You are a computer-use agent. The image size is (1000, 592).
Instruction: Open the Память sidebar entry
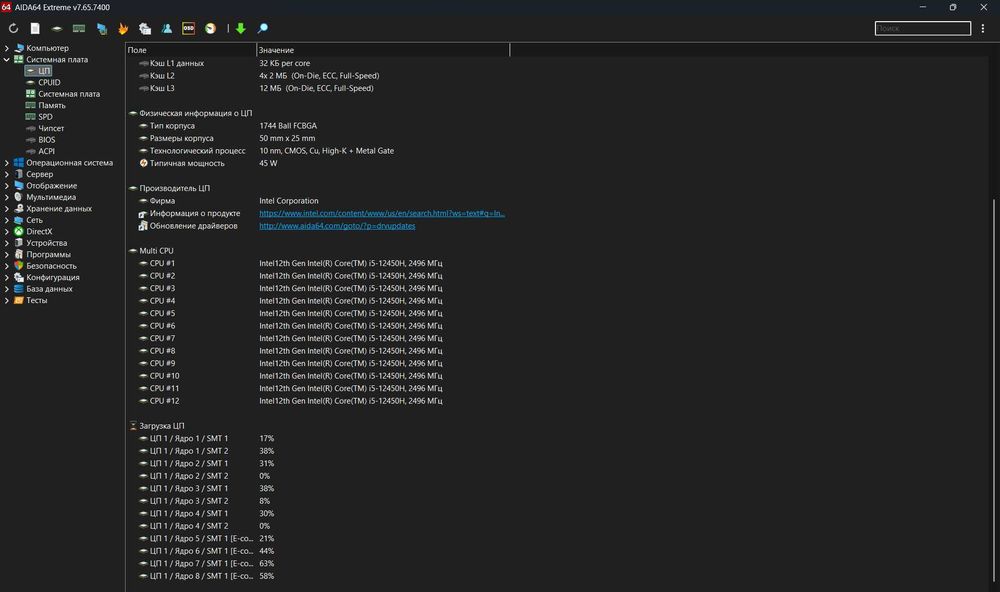click(x=52, y=105)
